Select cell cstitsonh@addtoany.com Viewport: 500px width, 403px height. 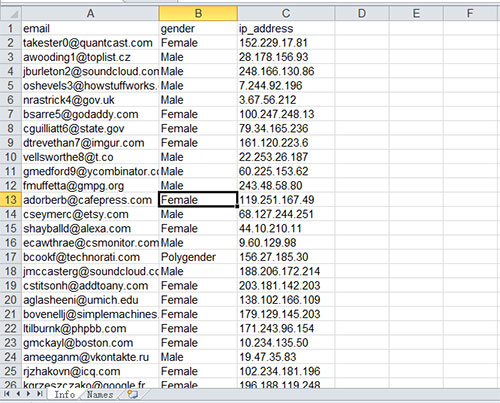coord(90,286)
